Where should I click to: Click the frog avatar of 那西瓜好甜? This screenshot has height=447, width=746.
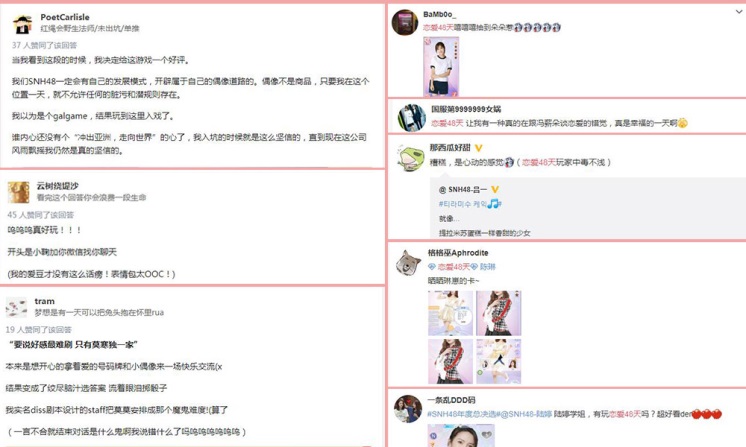coord(411,157)
